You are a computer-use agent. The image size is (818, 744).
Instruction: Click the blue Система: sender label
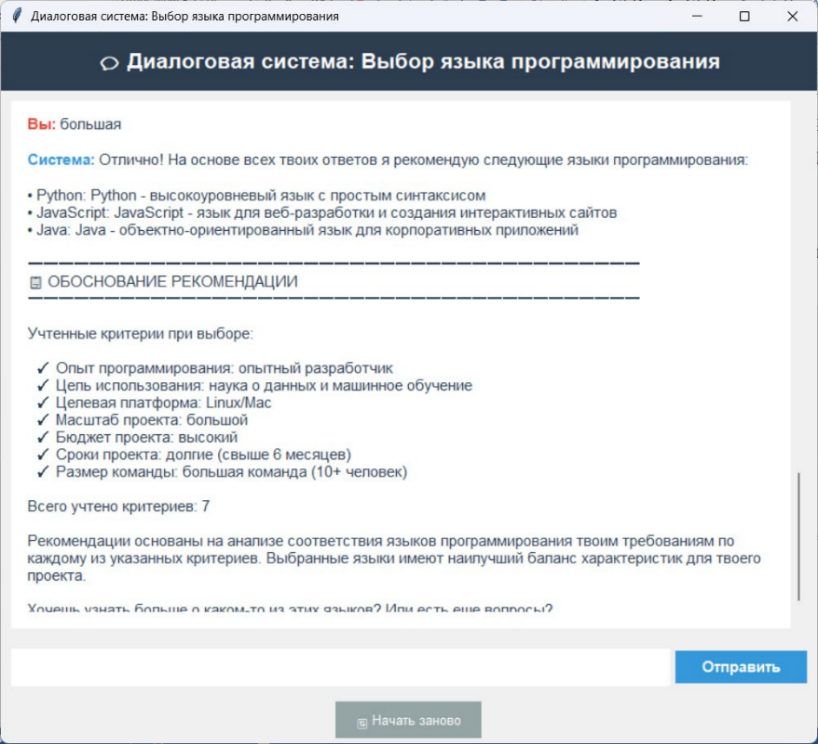pyautogui.click(x=61, y=160)
